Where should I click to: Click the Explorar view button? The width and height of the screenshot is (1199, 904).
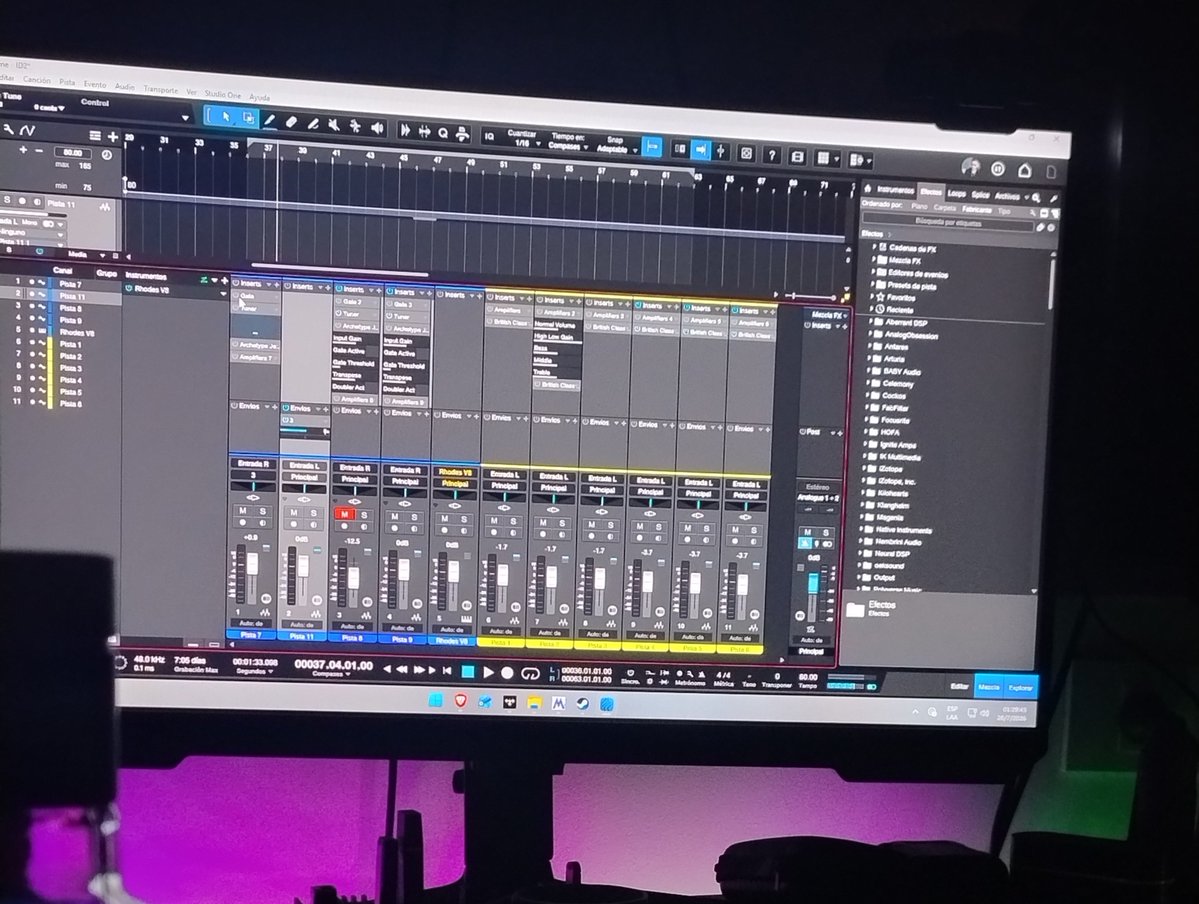(1020, 688)
